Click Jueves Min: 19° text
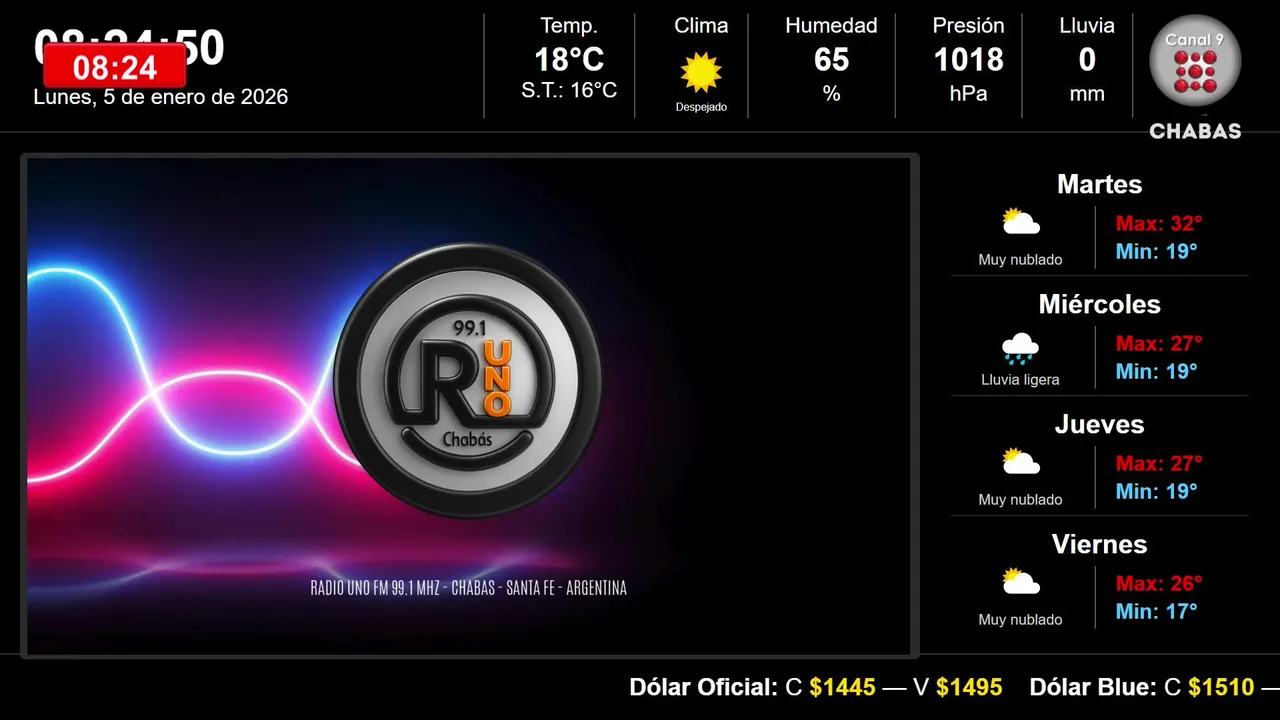Viewport: 1280px width, 720px height. (1156, 491)
